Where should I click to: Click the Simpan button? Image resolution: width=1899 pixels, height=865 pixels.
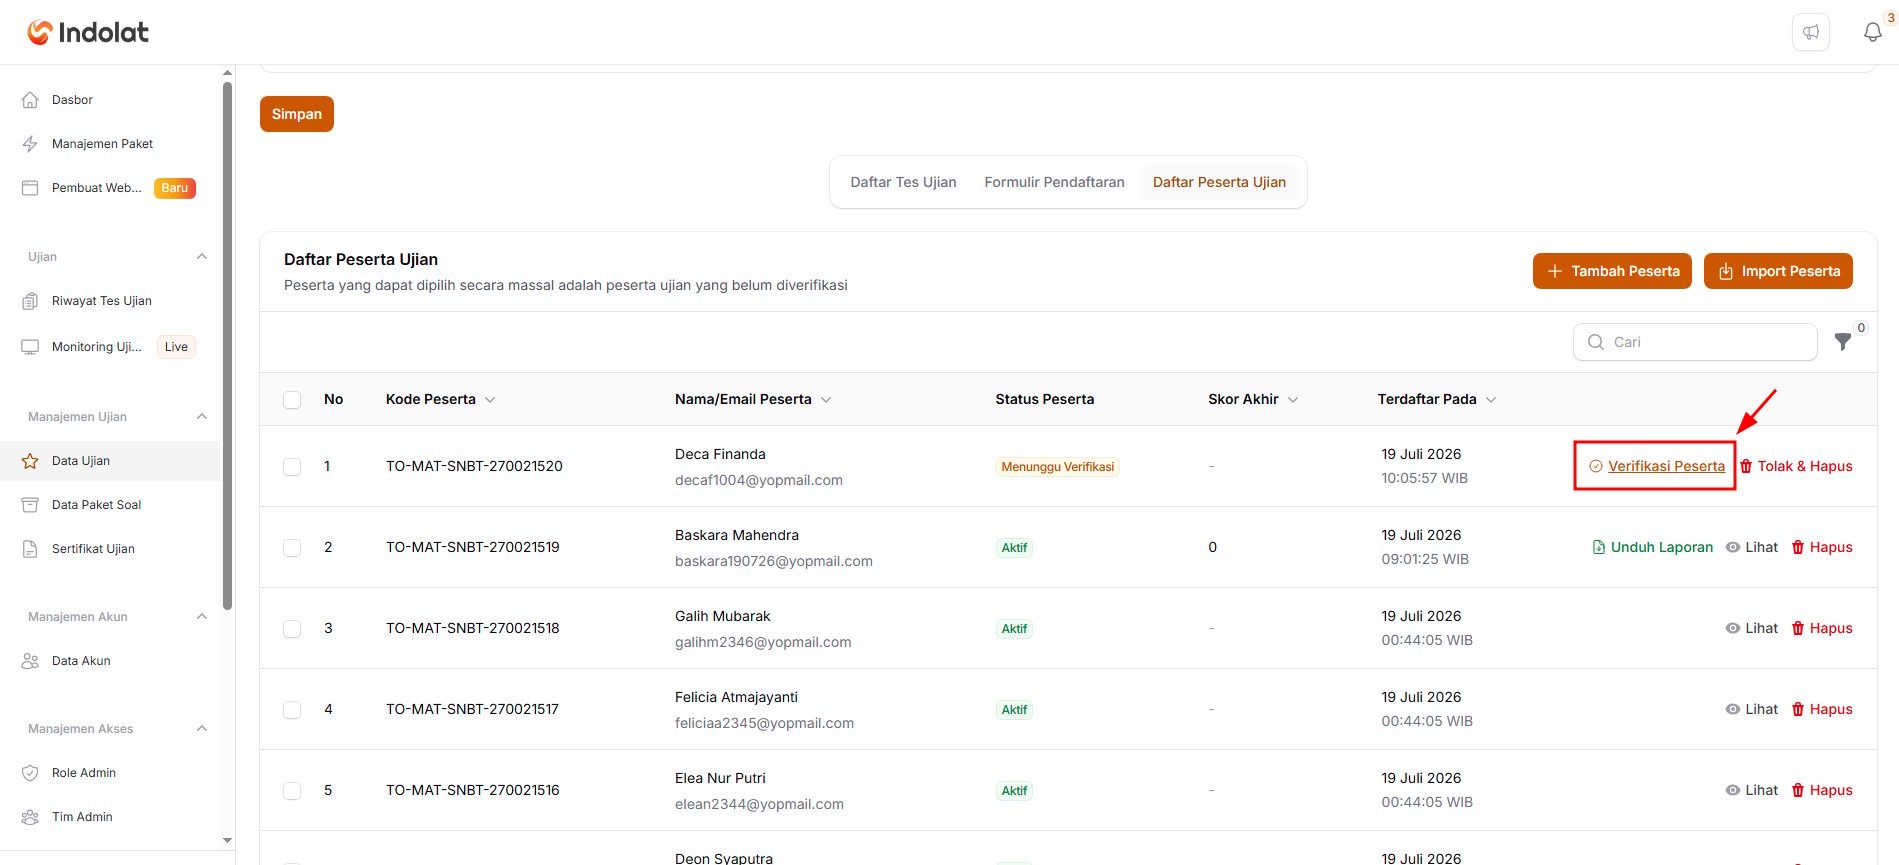pyautogui.click(x=297, y=114)
